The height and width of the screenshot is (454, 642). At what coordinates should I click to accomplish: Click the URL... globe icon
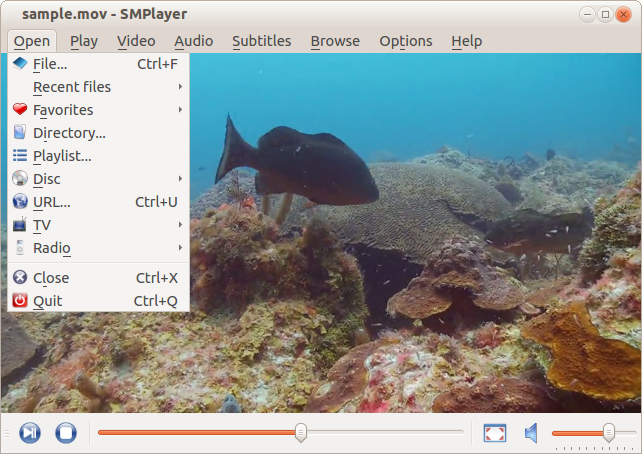point(20,202)
